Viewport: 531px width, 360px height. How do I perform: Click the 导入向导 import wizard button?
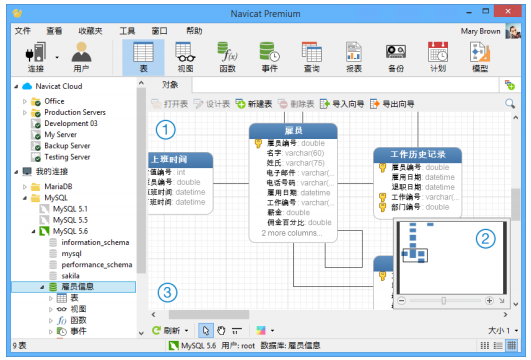pyautogui.click(x=342, y=104)
